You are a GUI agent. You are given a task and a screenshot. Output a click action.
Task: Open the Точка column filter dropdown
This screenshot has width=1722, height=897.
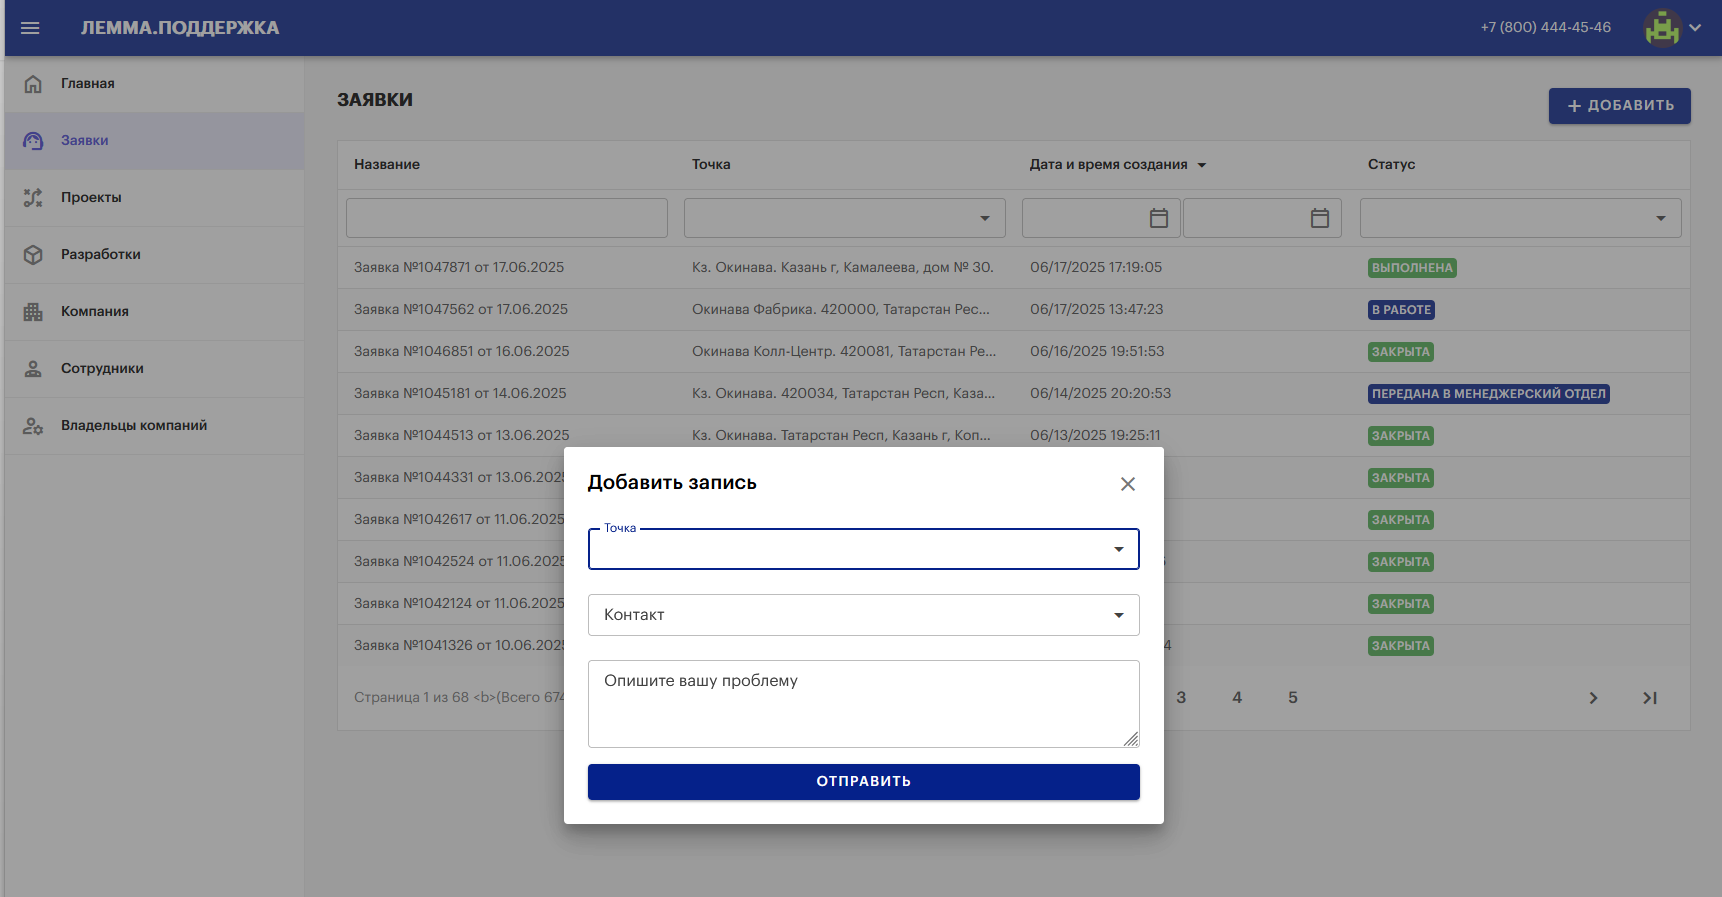click(984, 218)
